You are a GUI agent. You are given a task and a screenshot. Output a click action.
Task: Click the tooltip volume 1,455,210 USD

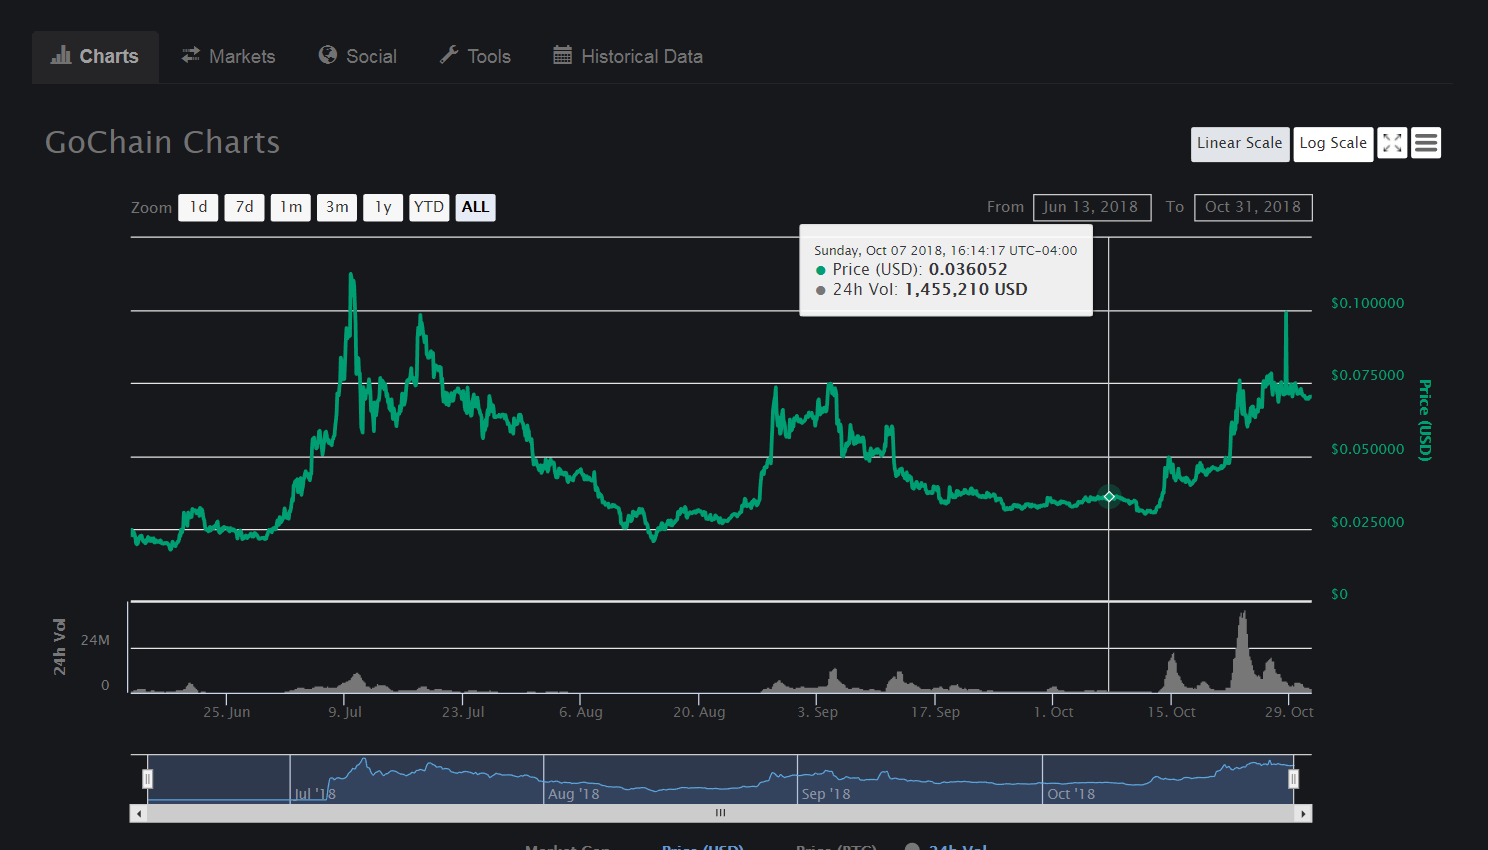coord(966,290)
